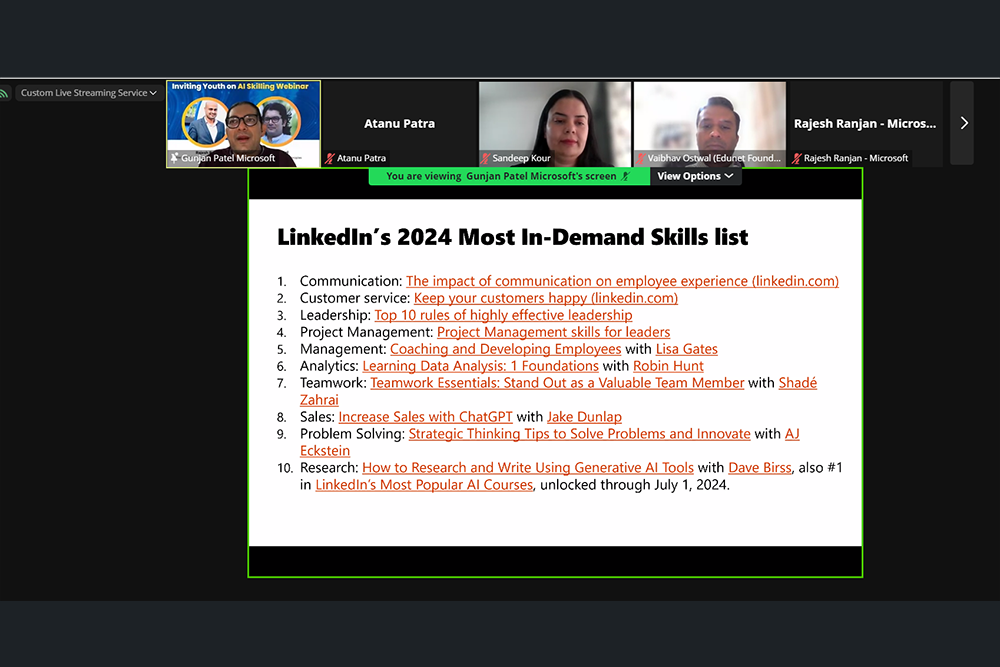The image size is (1000, 667).
Task: Open 'Project Management skills for leaders' link
Action: click(554, 332)
